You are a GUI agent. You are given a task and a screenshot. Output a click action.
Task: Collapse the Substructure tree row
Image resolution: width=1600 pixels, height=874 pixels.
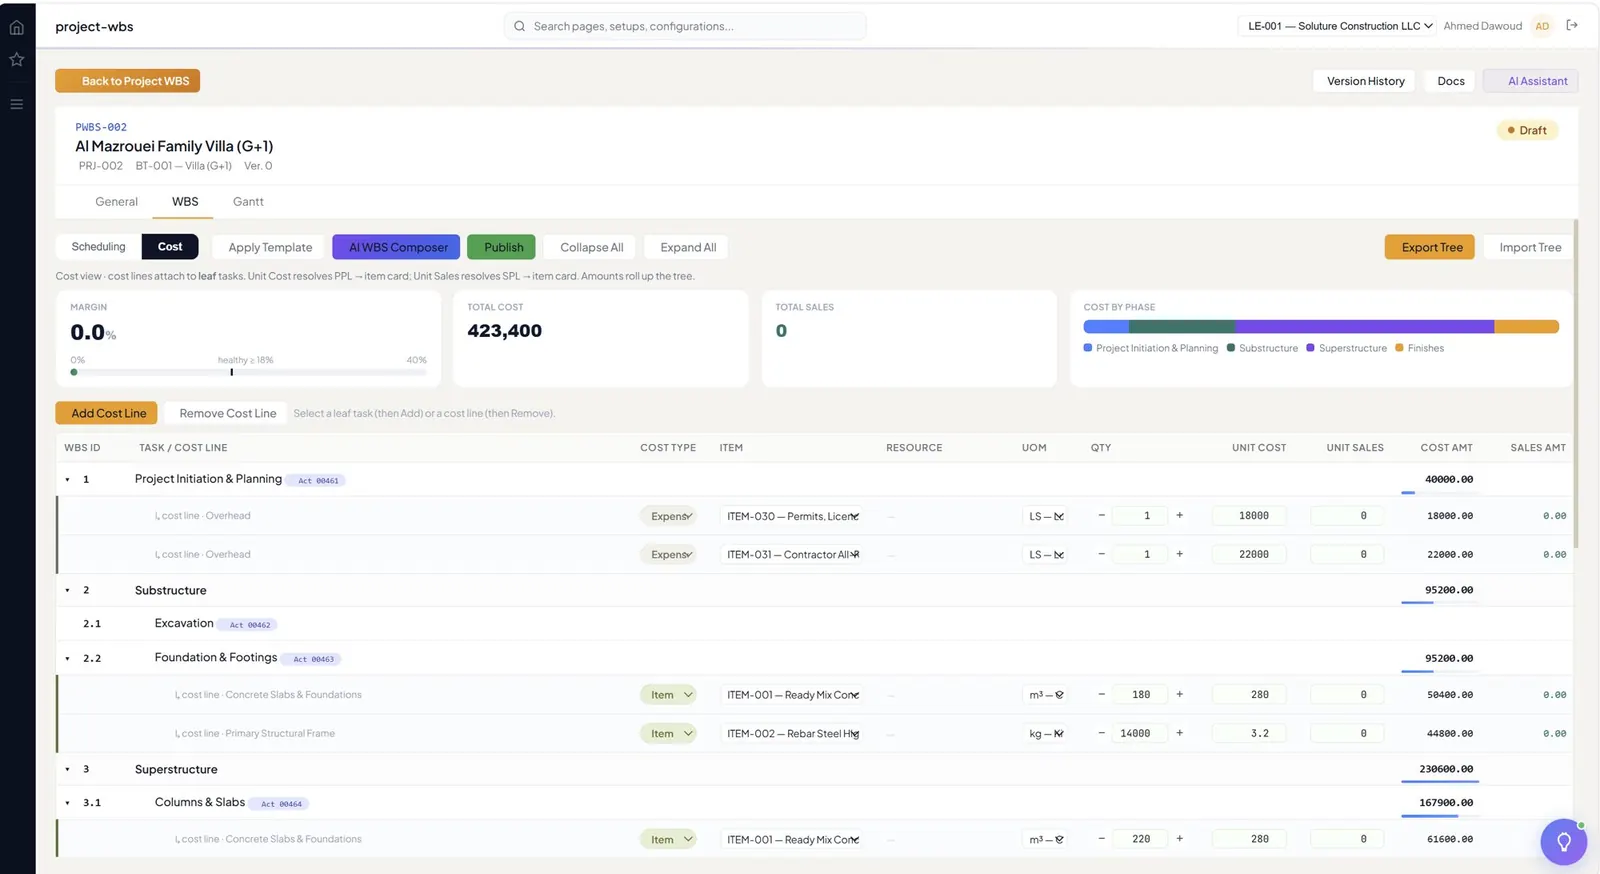click(x=68, y=591)
